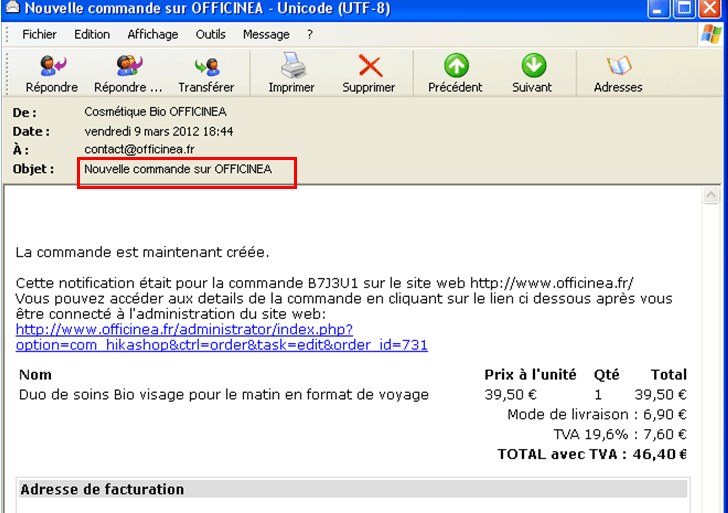Open the Fichier menu

39,34
